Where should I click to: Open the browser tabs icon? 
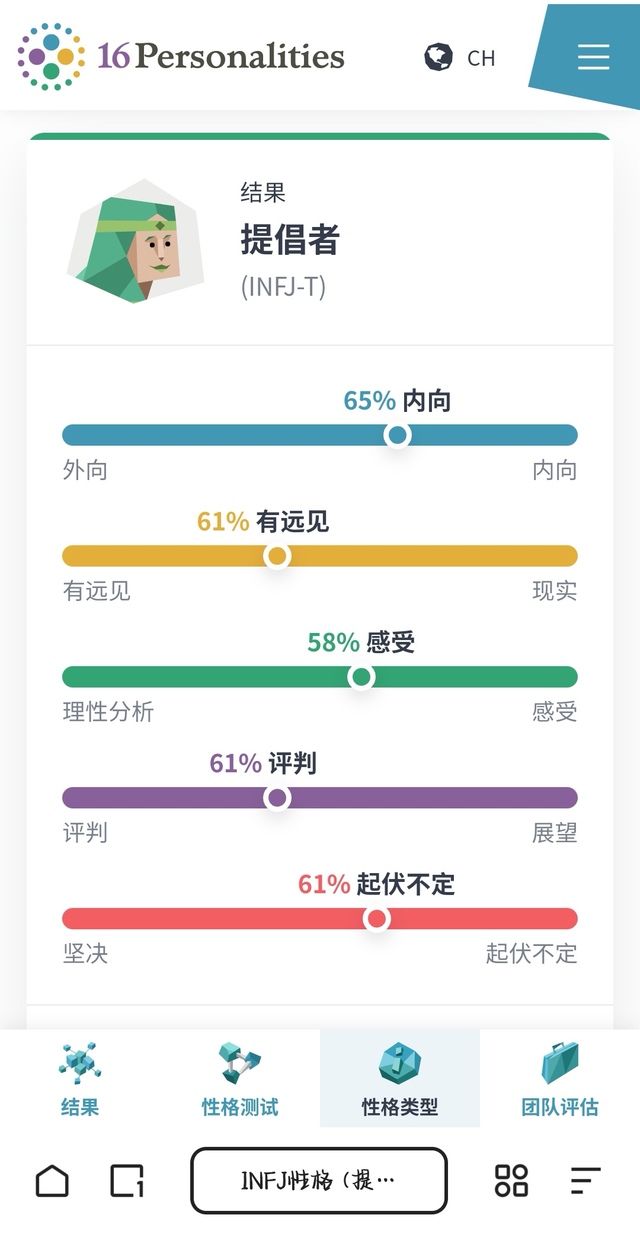pos(127,1181)
